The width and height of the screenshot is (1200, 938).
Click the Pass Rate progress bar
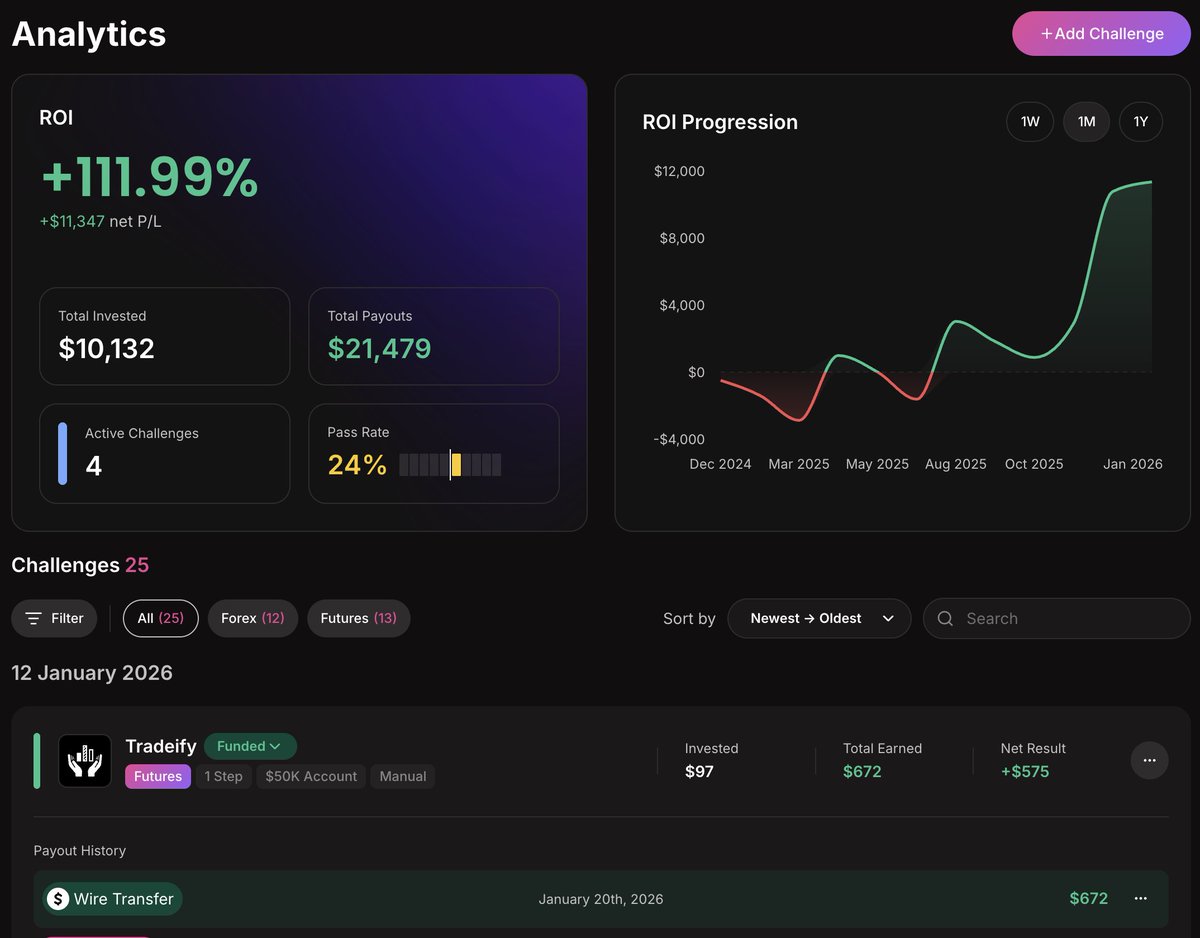(x=449, y=464)
